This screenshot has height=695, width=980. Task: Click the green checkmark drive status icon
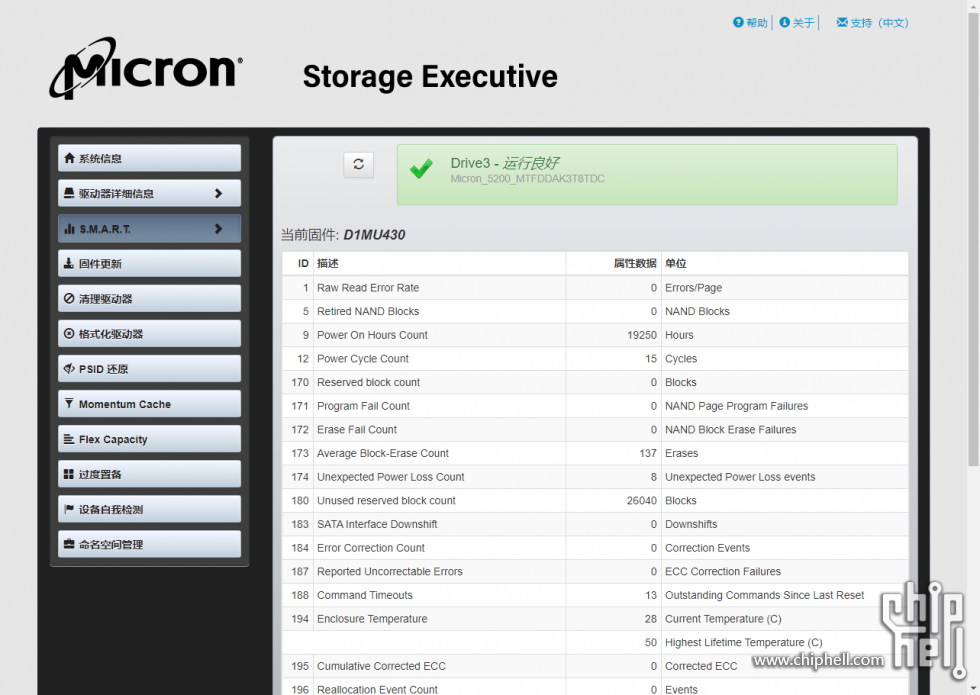pyautogui.click(x=421, y=169)
